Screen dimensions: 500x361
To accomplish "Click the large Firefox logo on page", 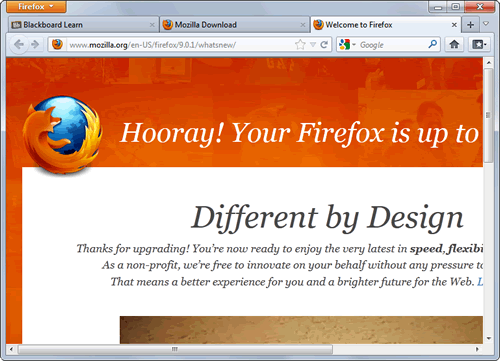I will [62, 135].
